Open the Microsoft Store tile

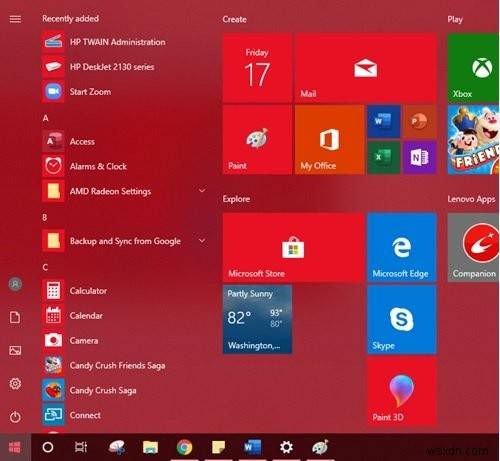pos(293,248)
